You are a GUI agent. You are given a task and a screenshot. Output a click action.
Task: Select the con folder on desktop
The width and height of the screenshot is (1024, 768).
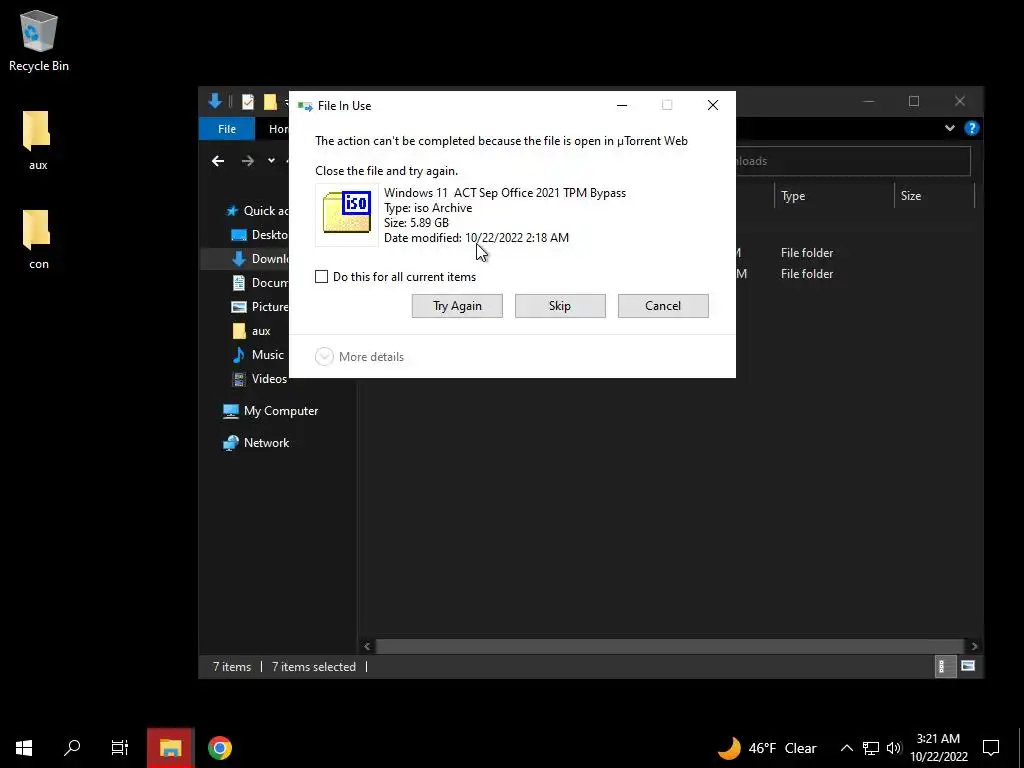click(x=37, y=240)
